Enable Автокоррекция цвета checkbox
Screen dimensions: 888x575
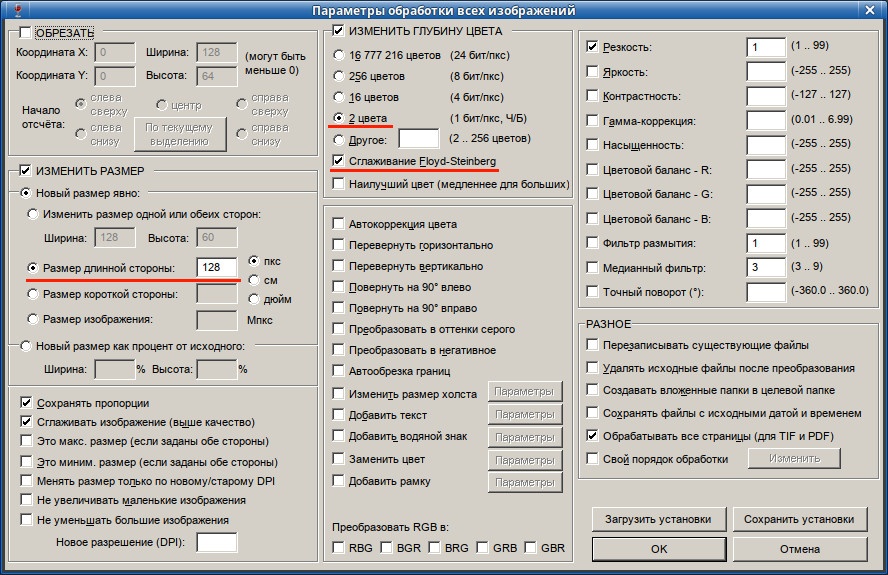point(338,224)
